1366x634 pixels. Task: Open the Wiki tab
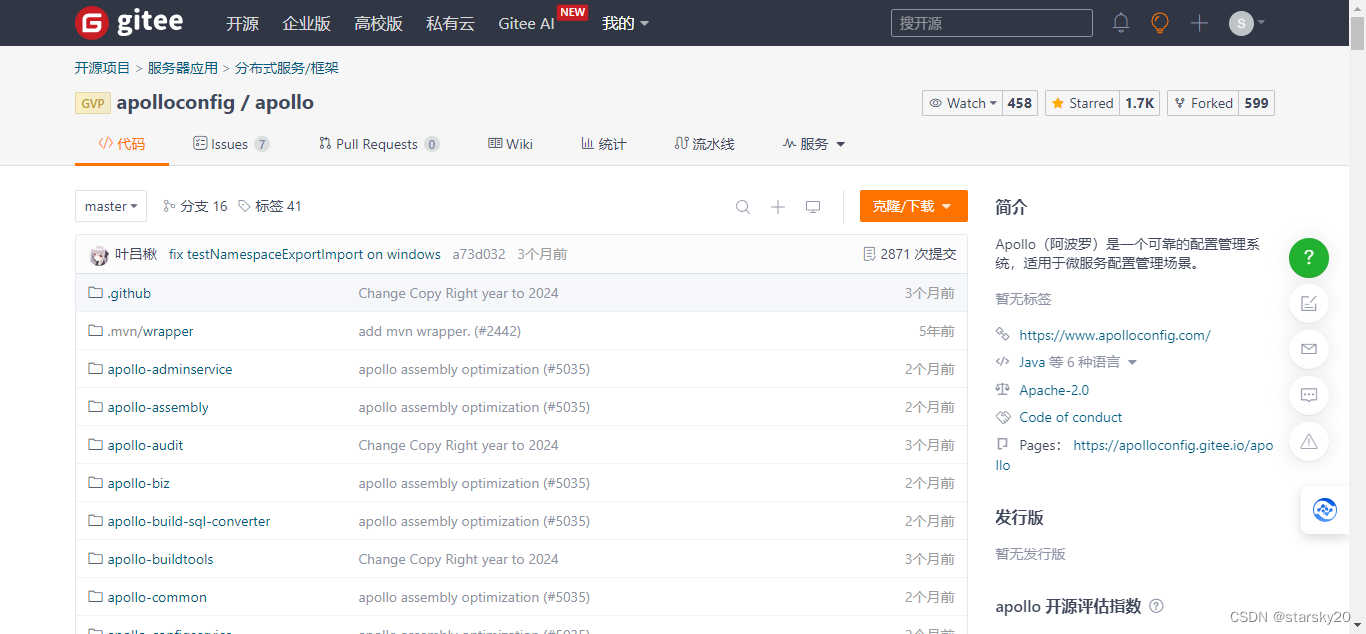(x=510, y=144)
